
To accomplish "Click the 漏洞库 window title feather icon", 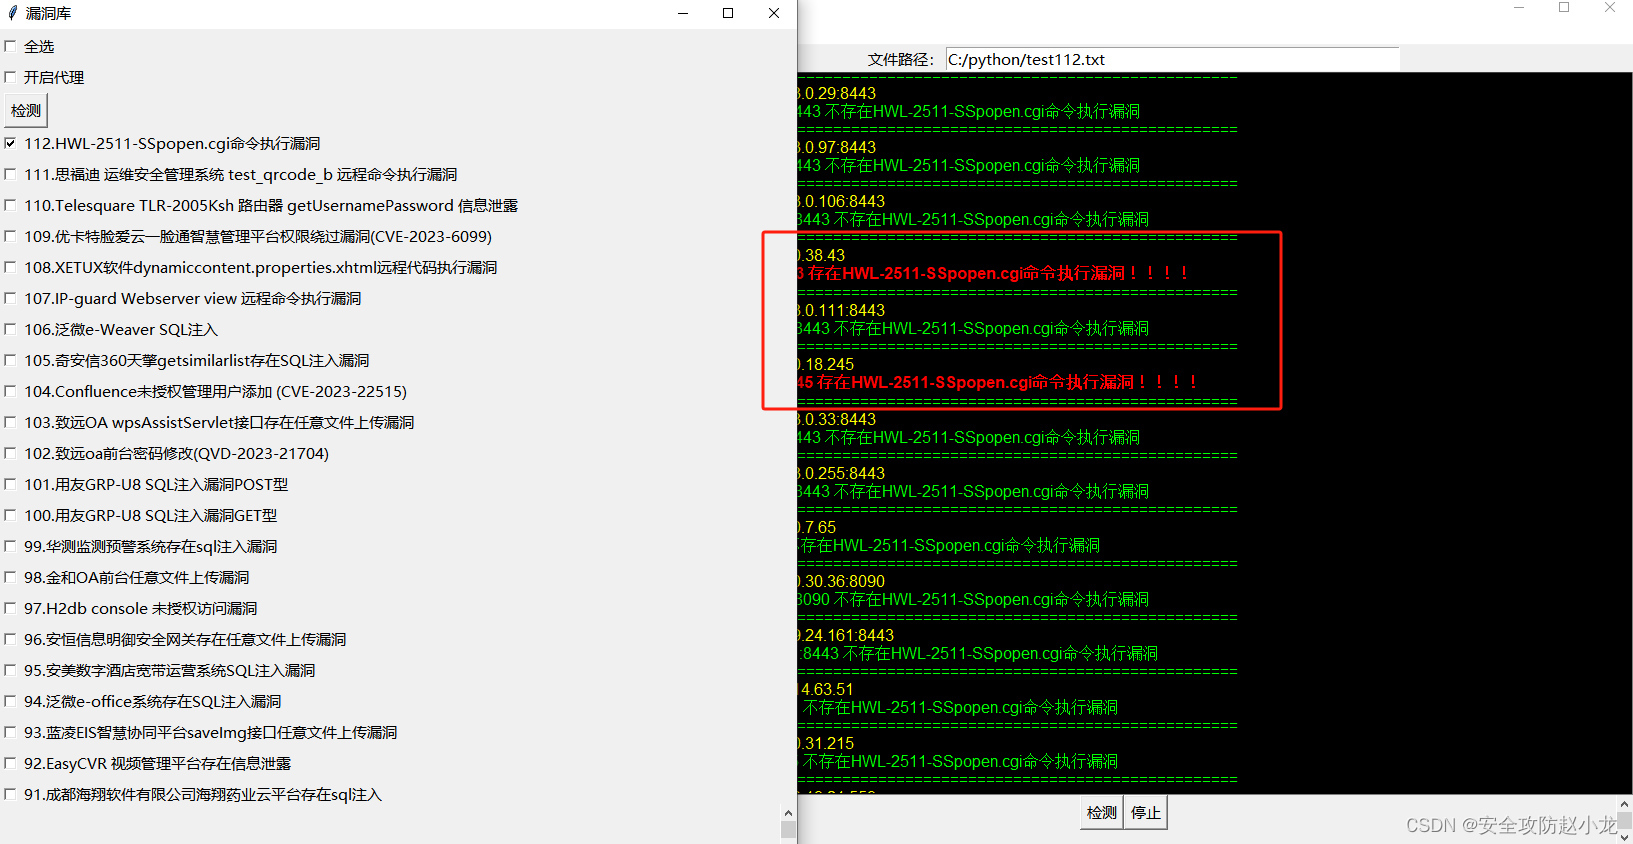I will 13,13.
